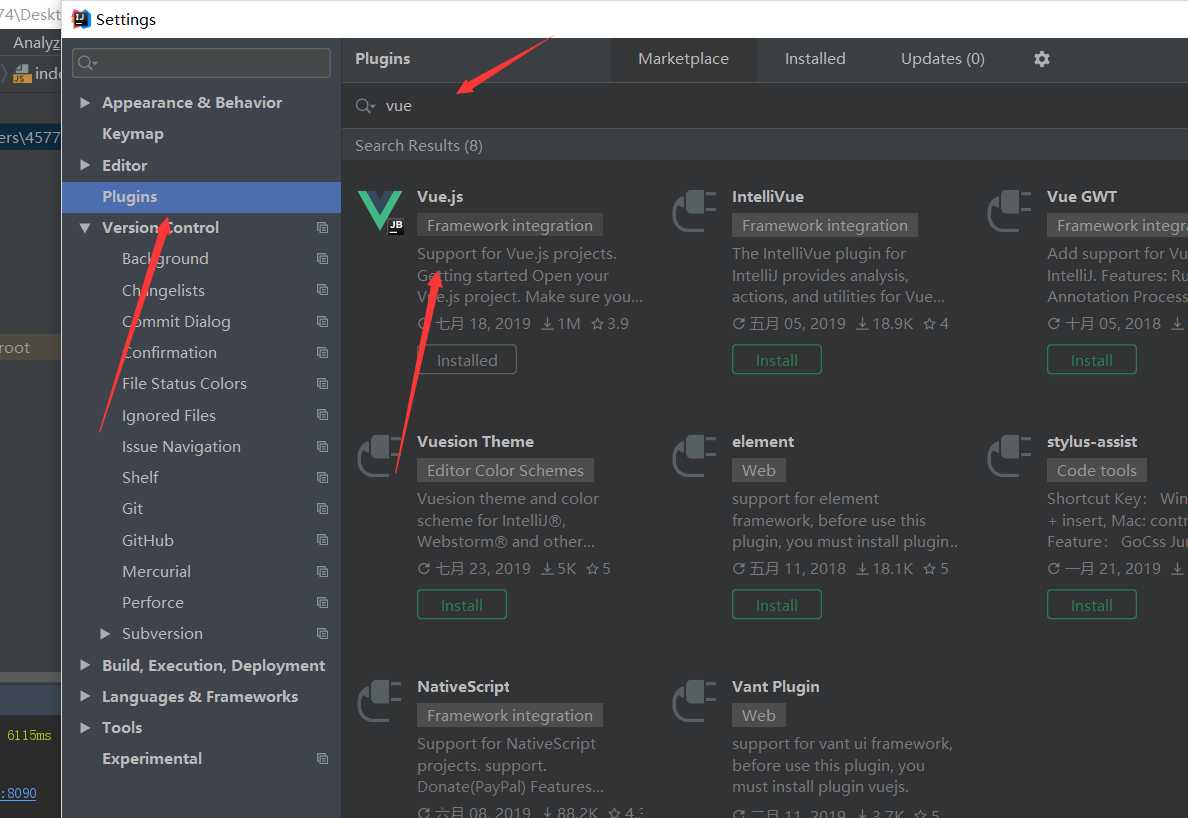The image size is (1188, 818).
Task: Click project-level icon beside File Status Colors
Action: pyautogui.click(x=322, y=383)
